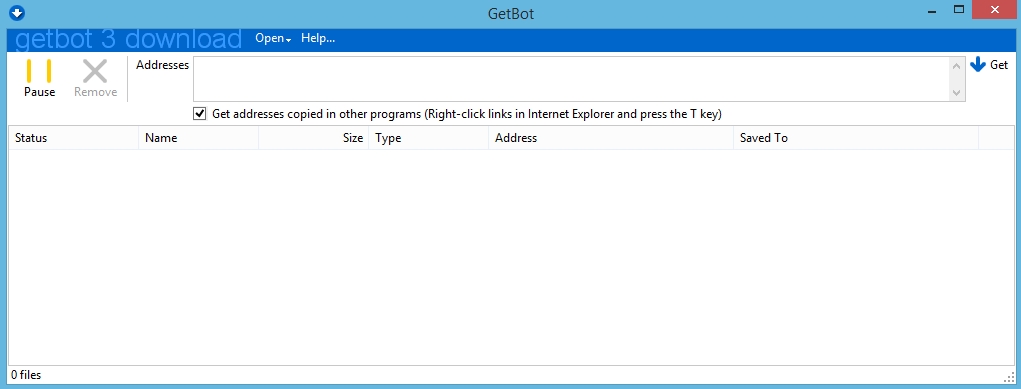Sort by the Status column header
Viewport: 1021px width, 389px height.
74,138
